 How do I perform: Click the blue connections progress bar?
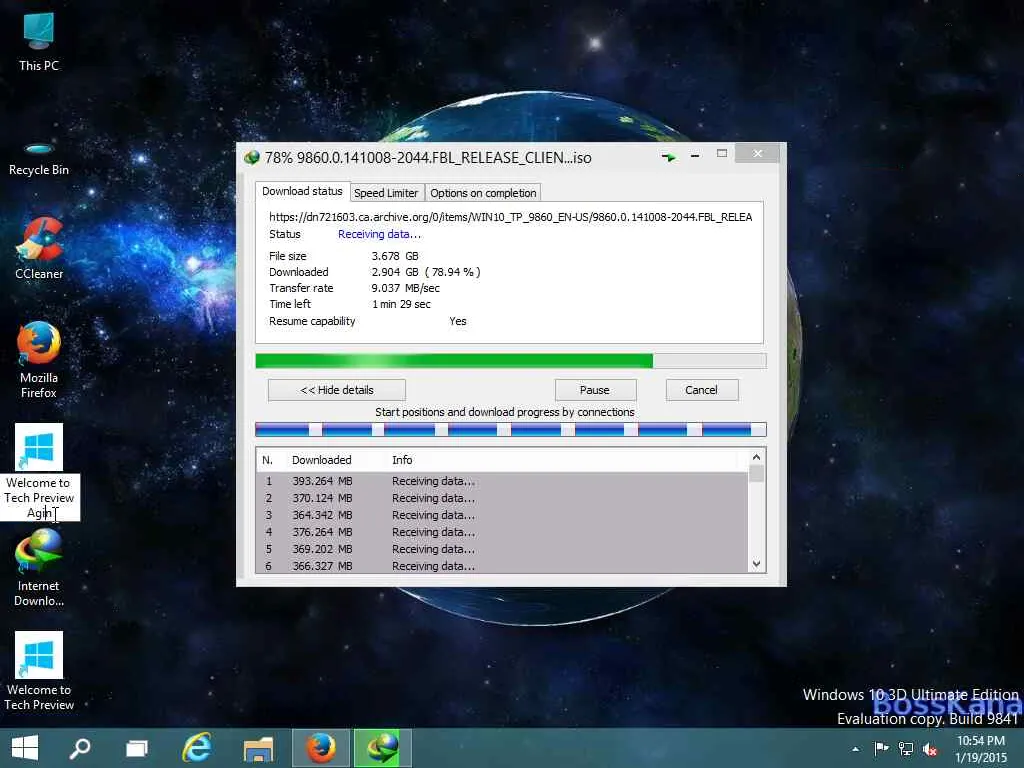pyautogui.click(x=511, y=429)
